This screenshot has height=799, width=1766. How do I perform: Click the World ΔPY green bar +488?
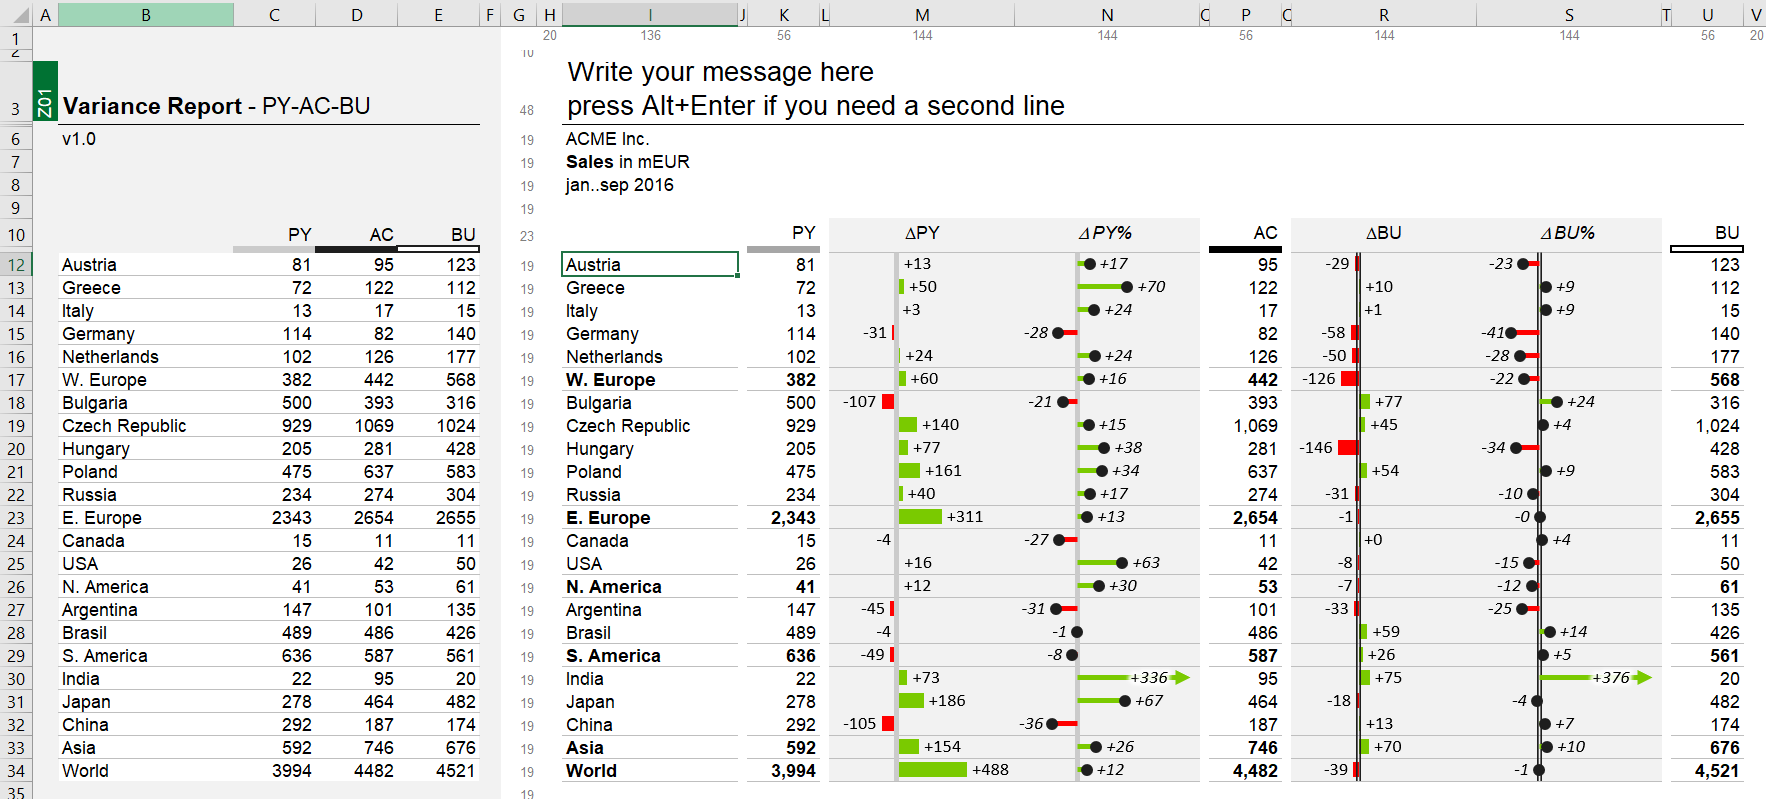coord(932,770)
